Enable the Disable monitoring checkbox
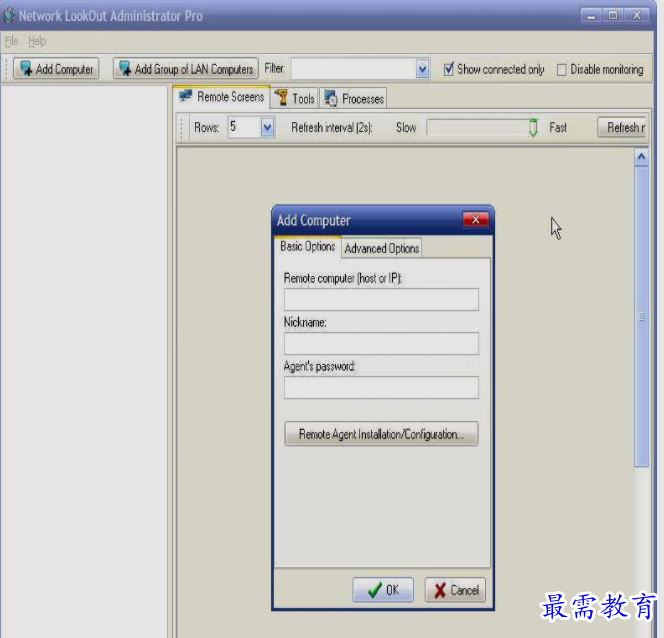664x638 pixels. (562, 69)
